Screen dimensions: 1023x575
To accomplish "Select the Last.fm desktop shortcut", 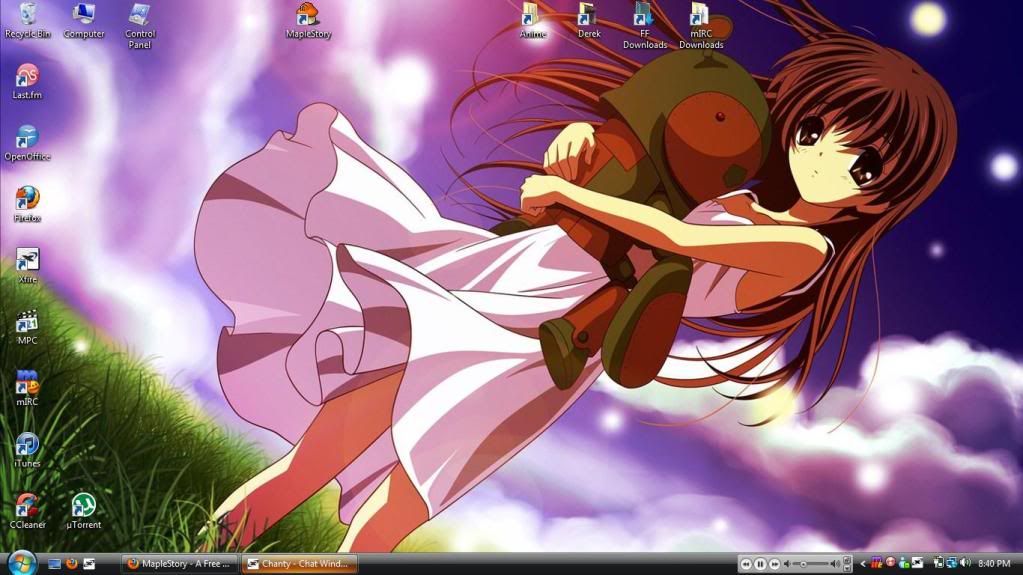I will pos(27,82).
